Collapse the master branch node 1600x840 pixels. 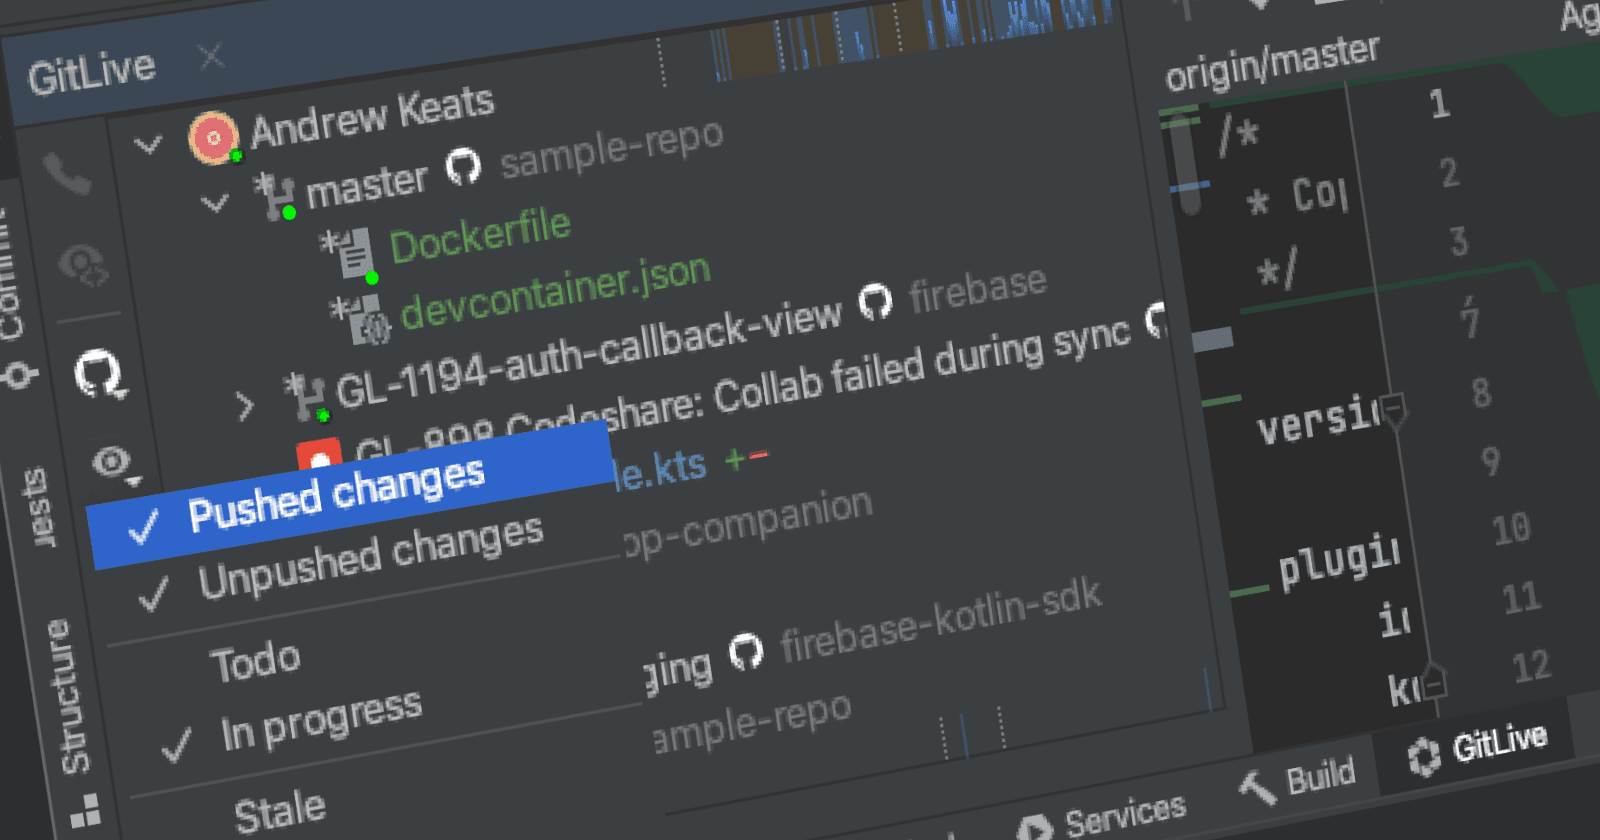pyautogui.click(x=214, y=205)
